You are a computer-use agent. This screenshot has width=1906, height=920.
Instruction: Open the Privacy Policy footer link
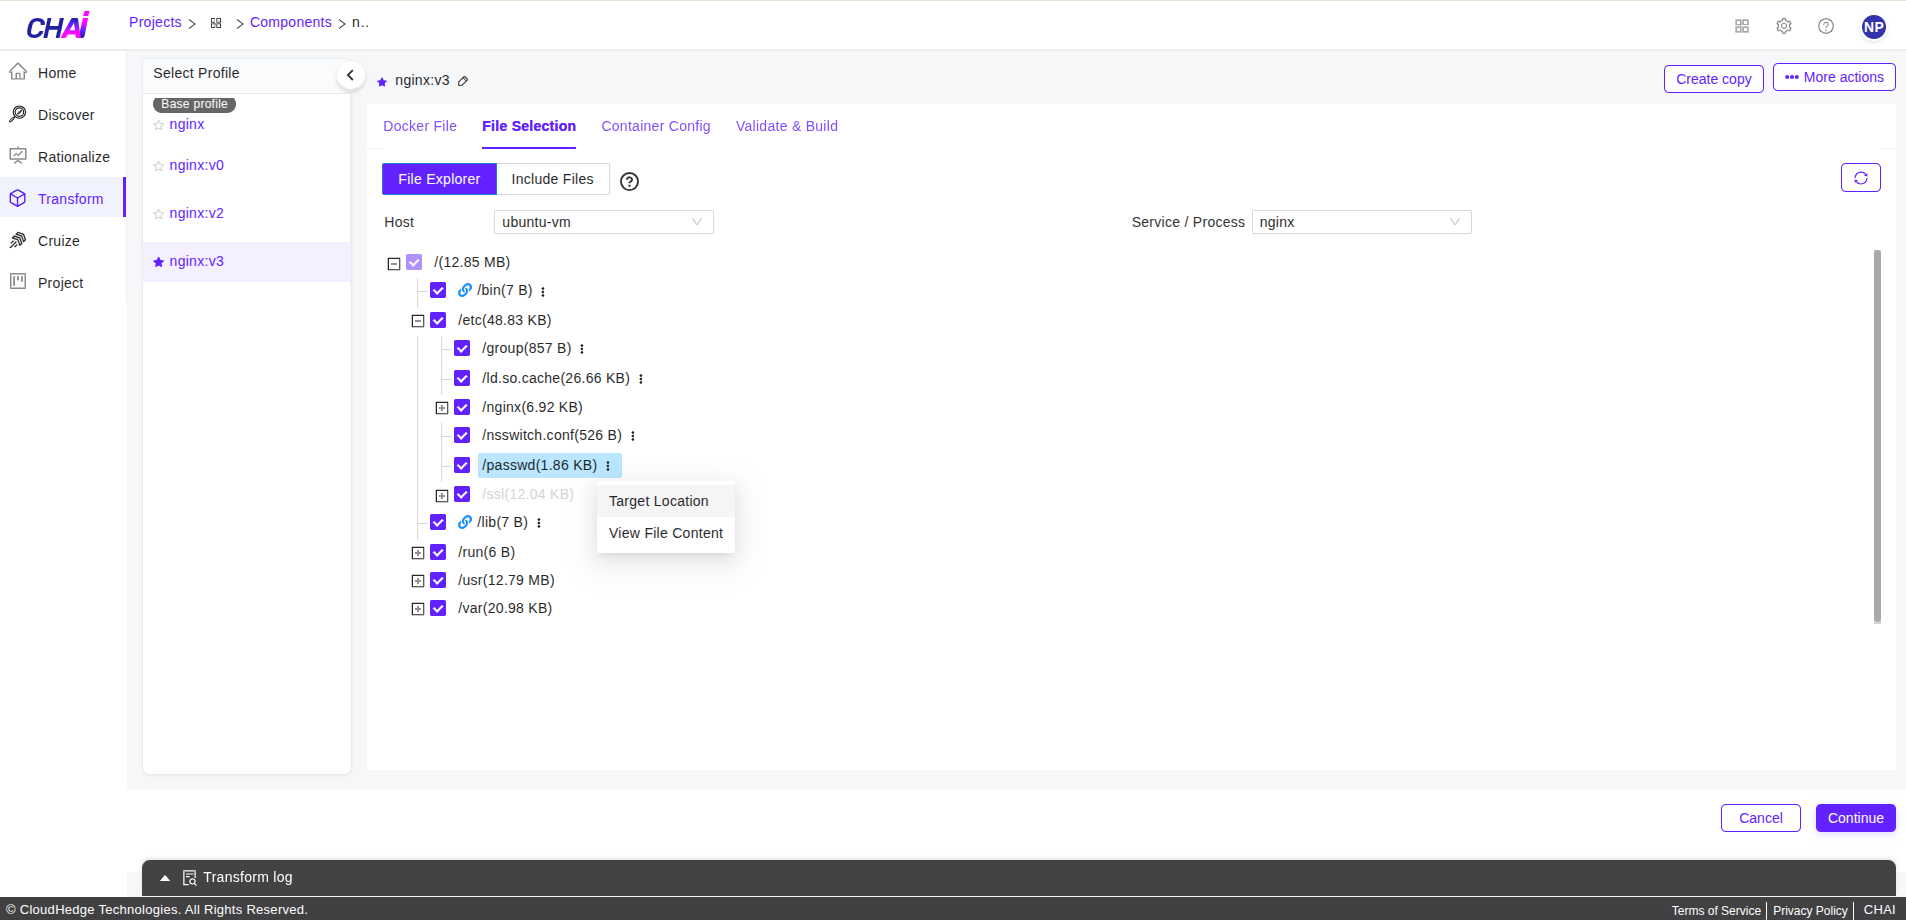(x=1810, y=910)
